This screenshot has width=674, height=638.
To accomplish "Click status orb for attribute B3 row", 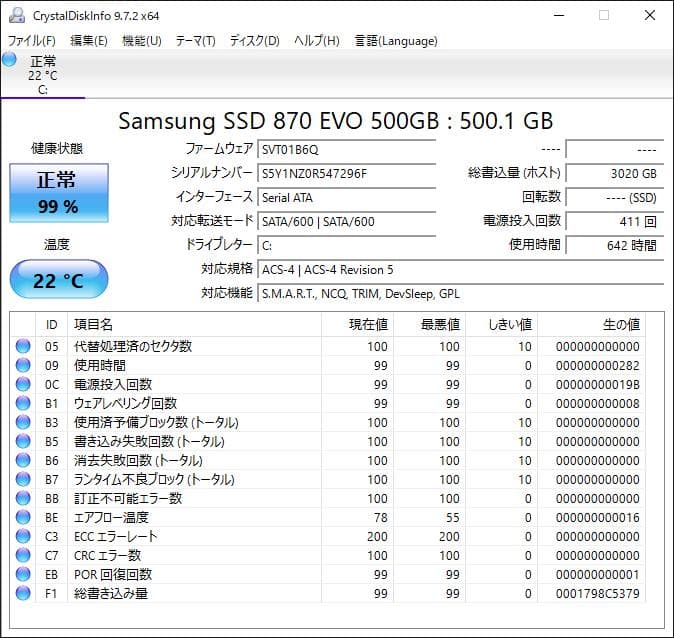I will coord(23,422).
